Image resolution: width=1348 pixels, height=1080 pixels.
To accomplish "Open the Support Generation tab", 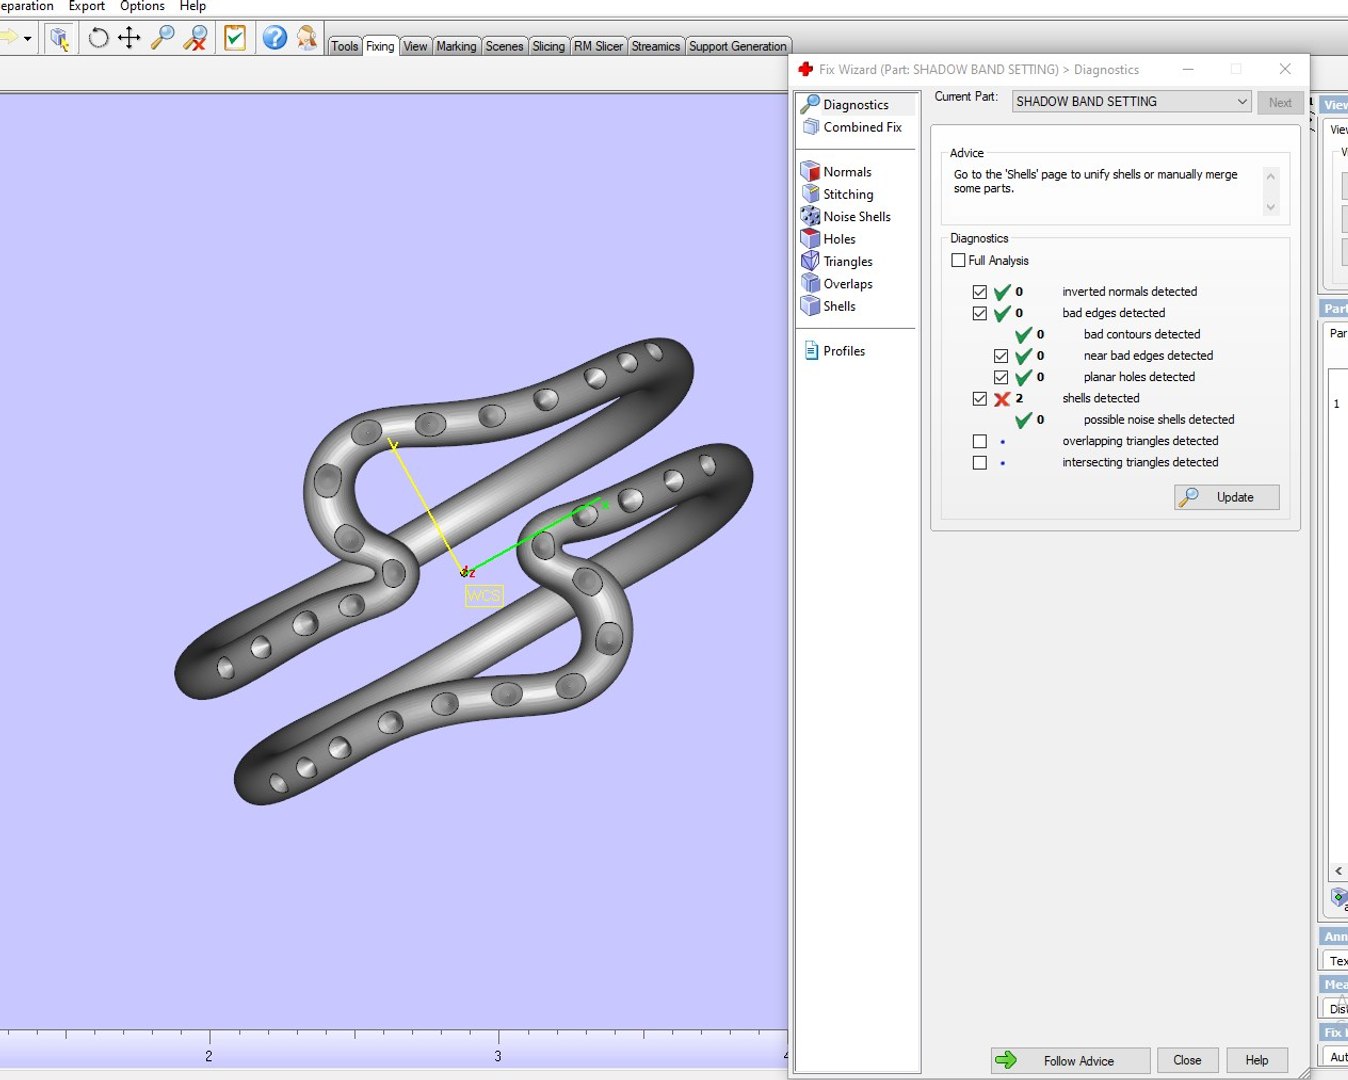I will click(x=738, y=46).
